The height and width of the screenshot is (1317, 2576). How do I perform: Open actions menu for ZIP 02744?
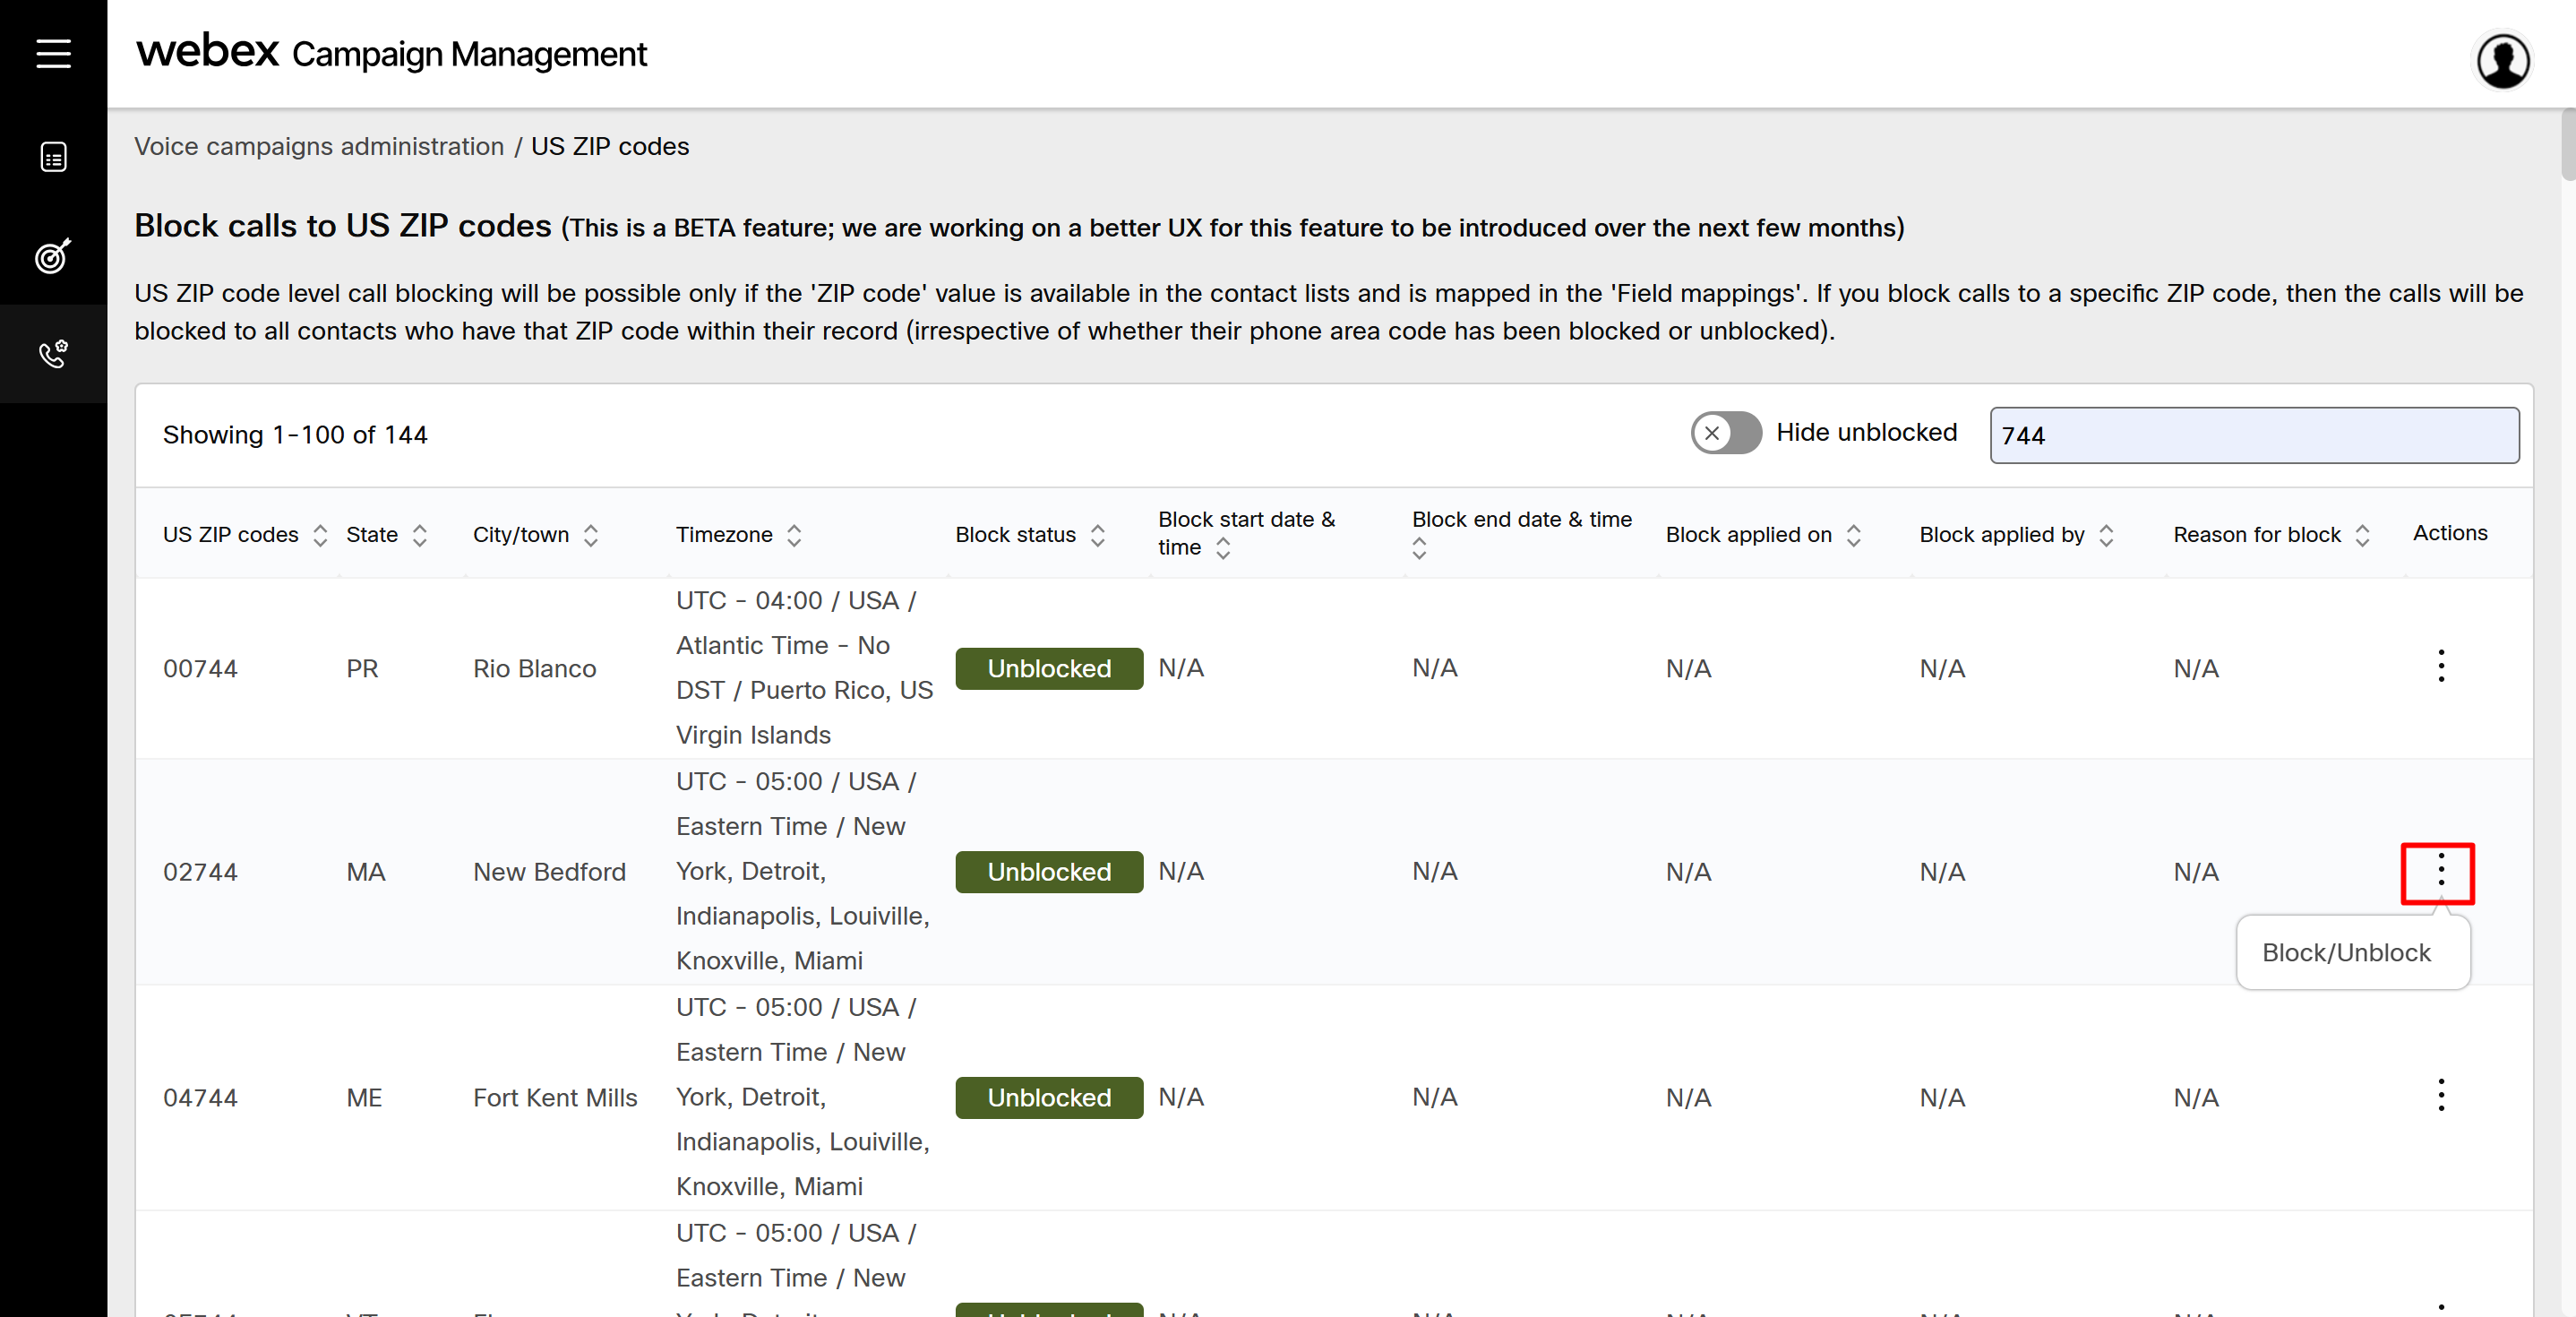(x=2440, y=871)
